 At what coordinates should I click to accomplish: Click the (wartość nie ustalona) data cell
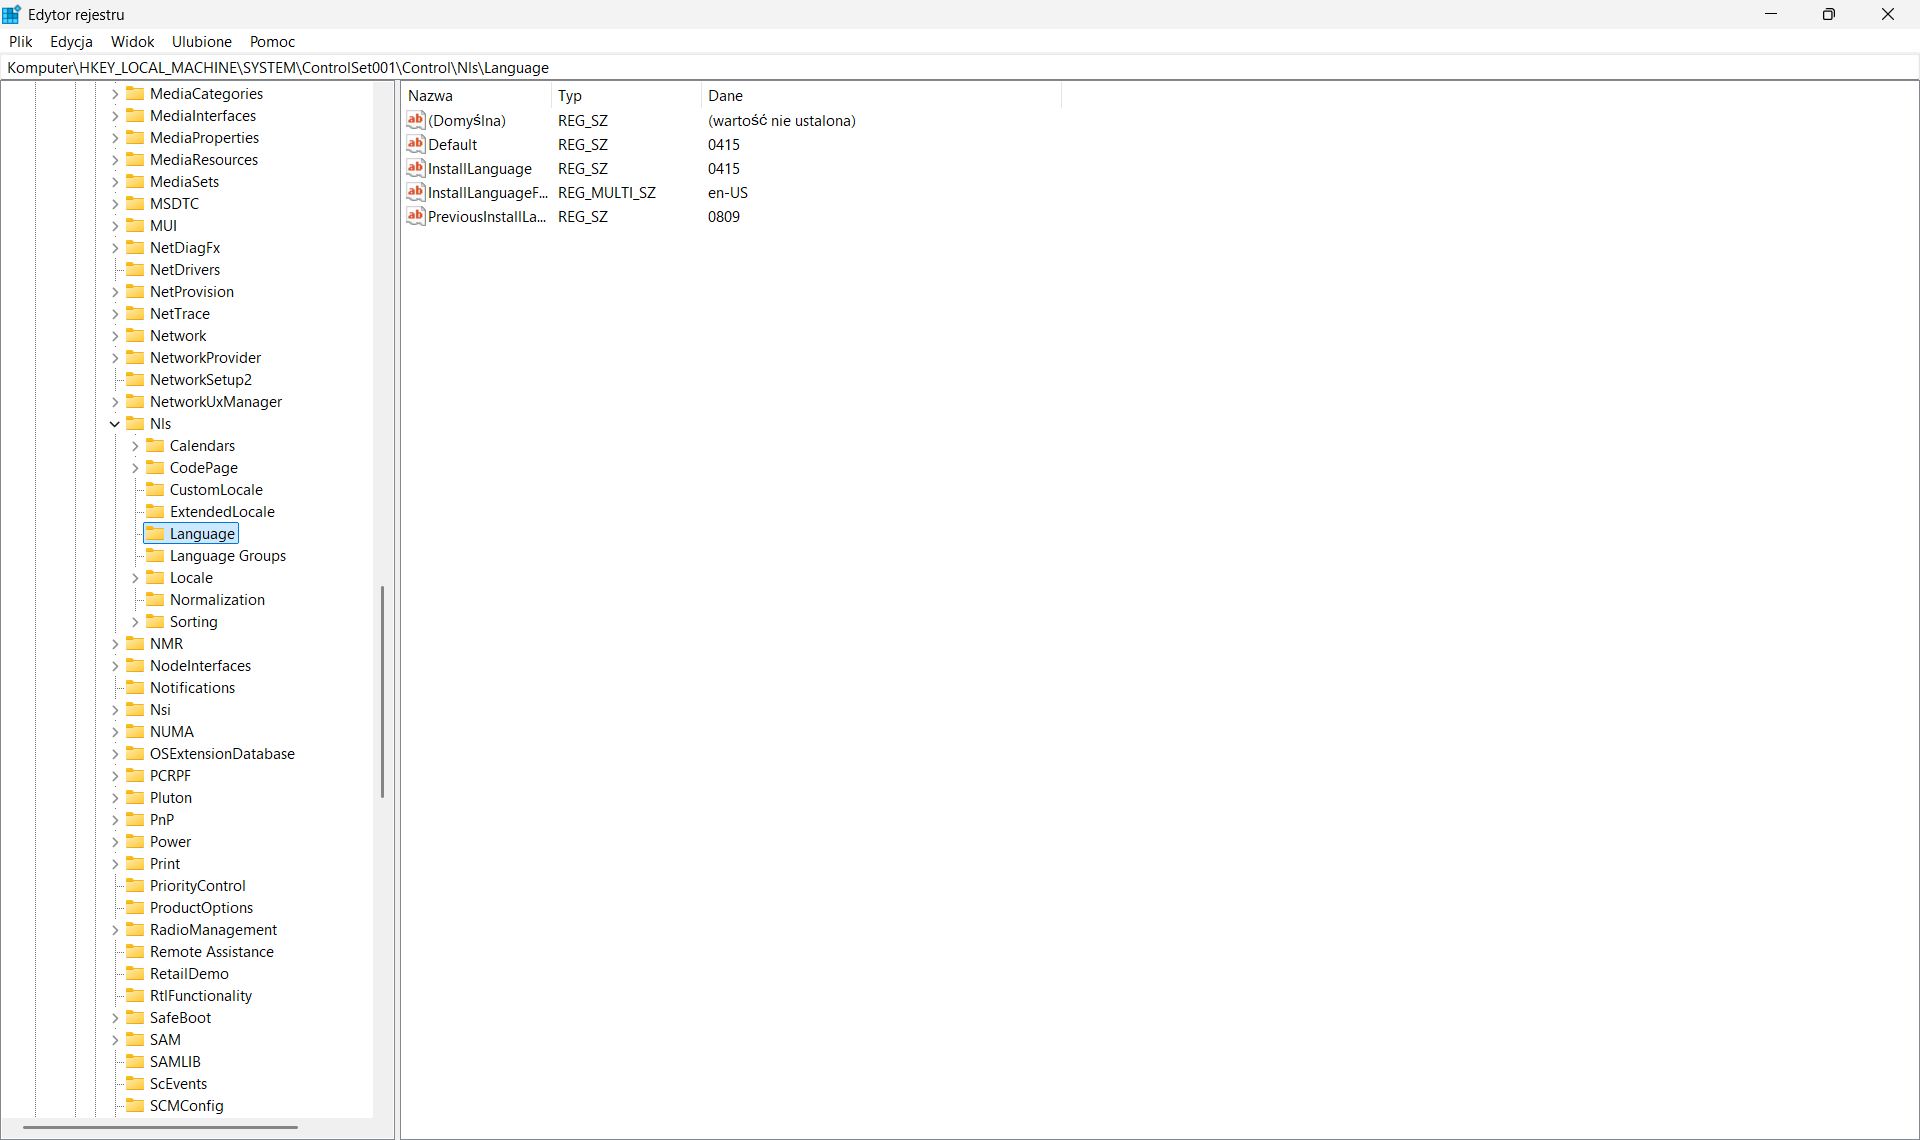[x=782, y=120]
